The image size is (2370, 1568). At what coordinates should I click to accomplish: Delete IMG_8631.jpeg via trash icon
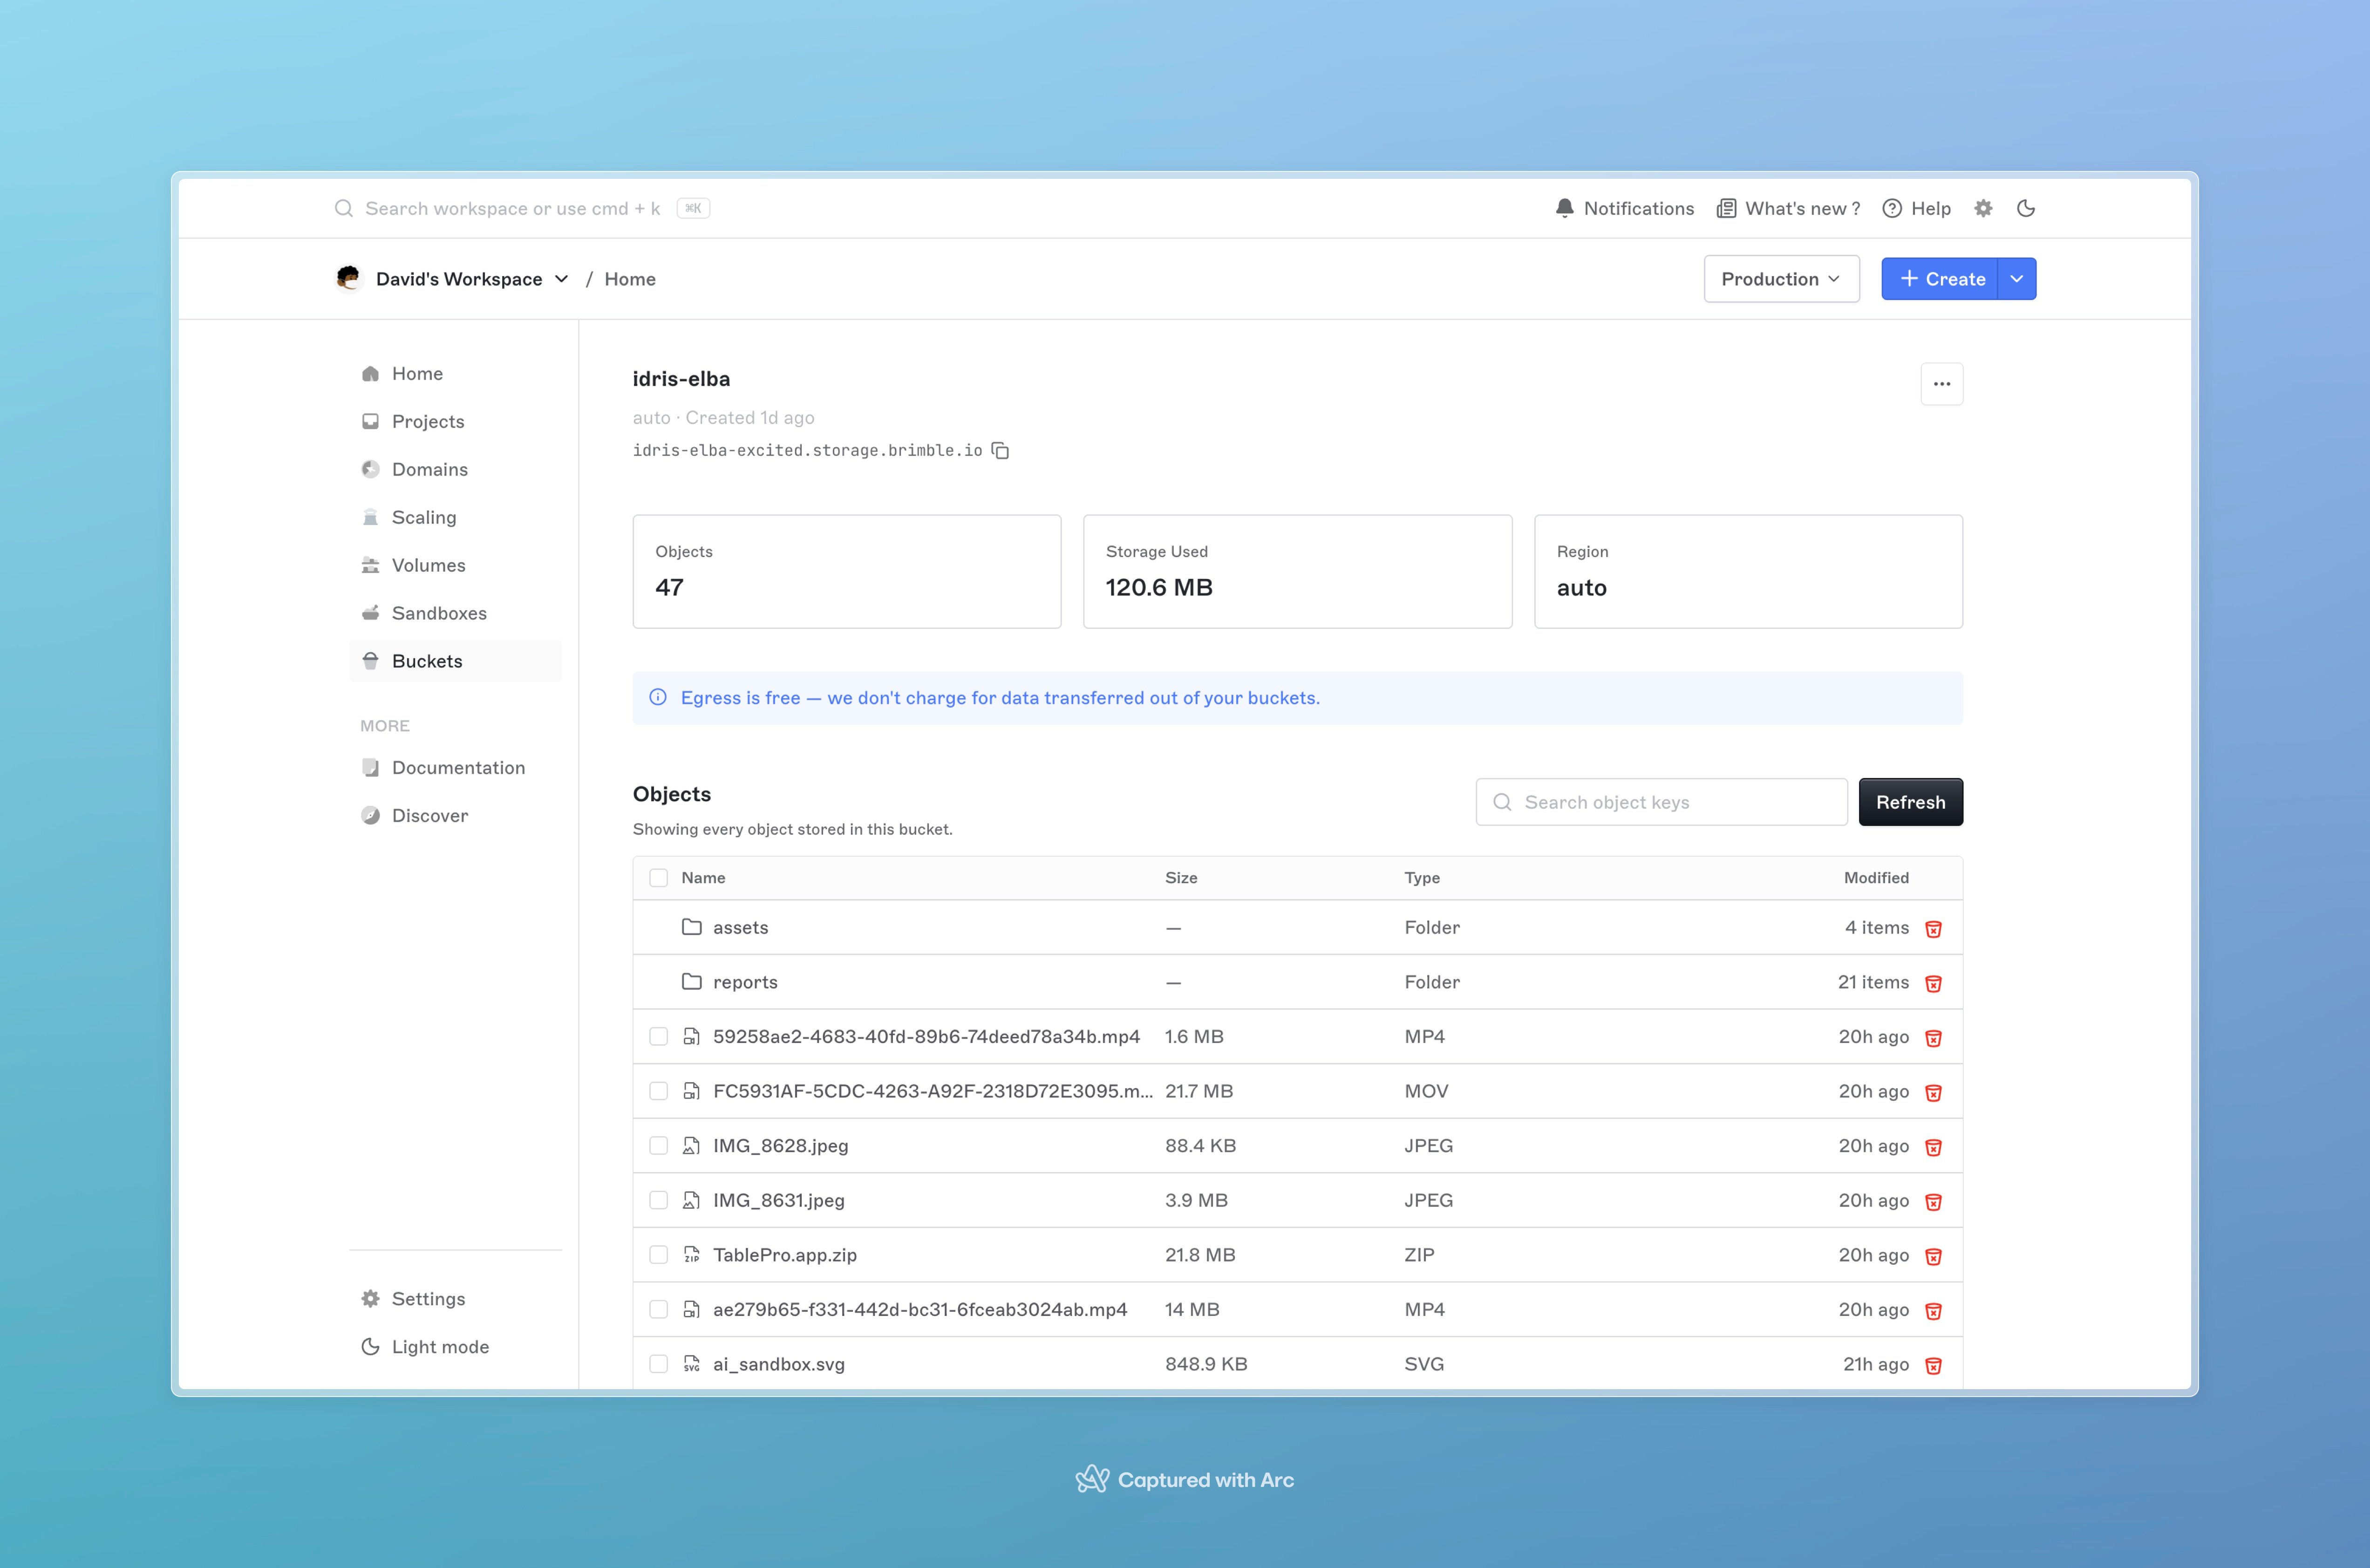(x=1933, y=1201)
